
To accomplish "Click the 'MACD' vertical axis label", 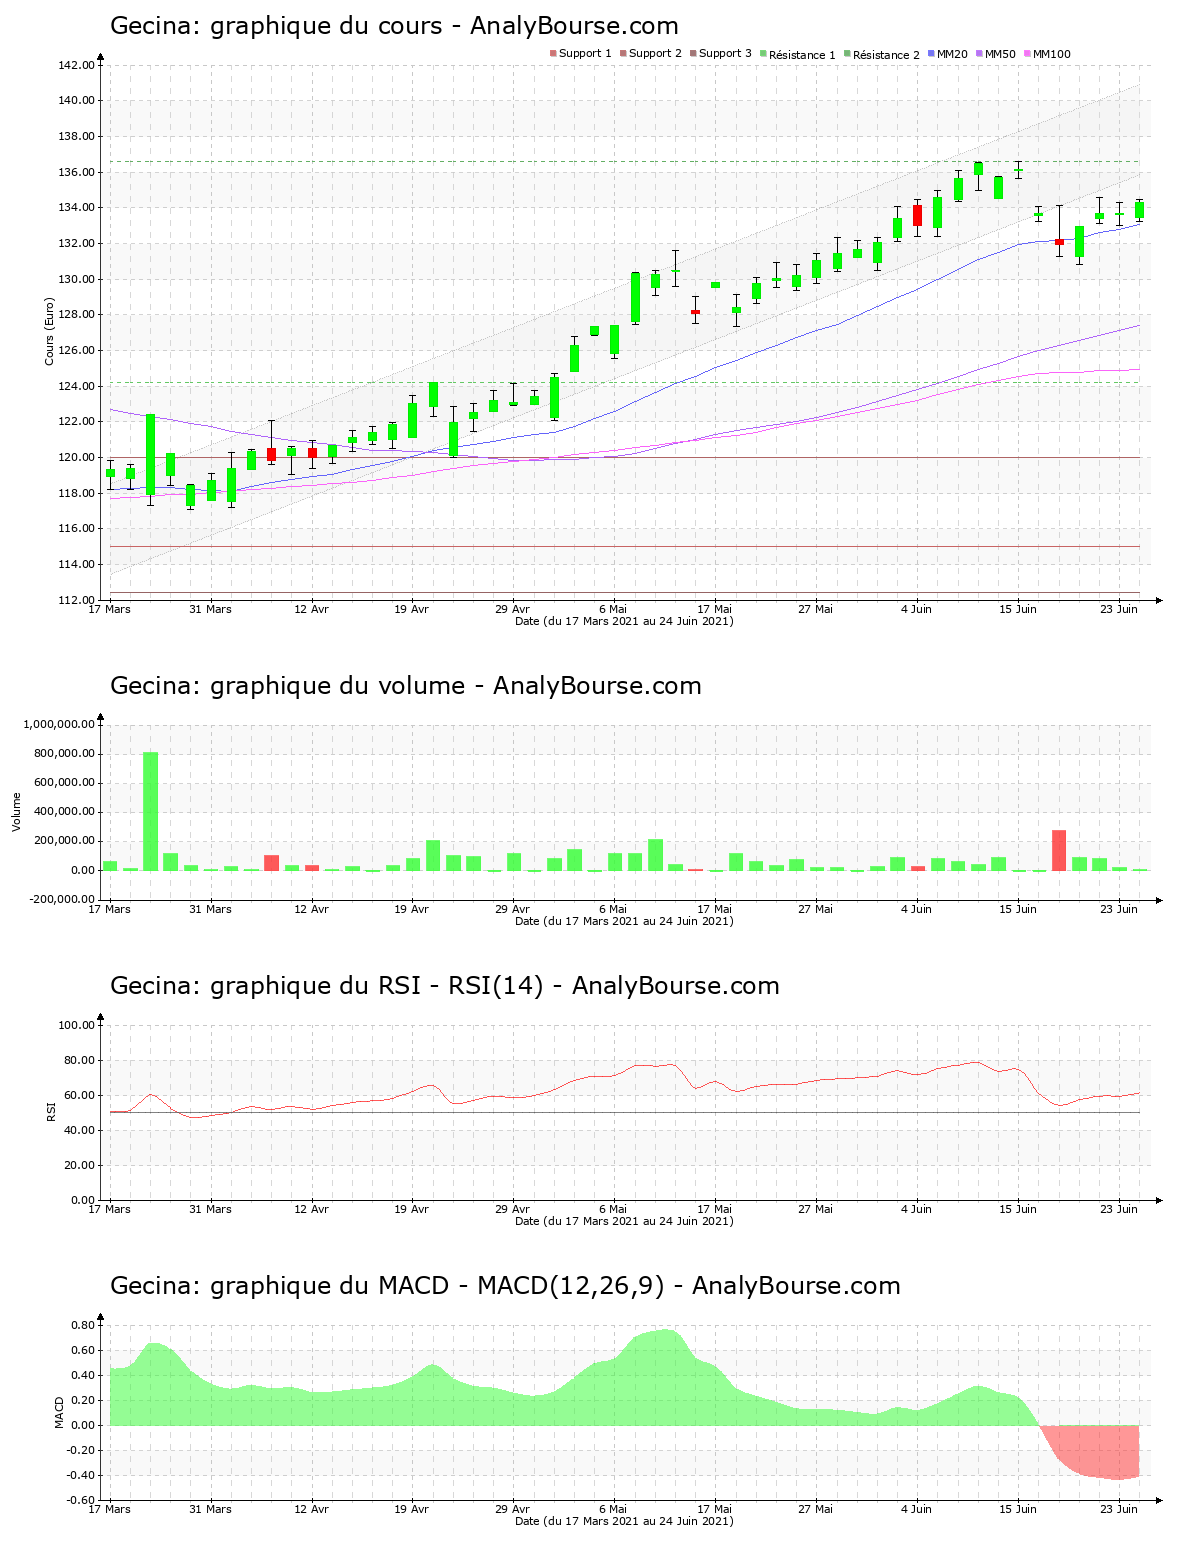I will (59, 1412).
